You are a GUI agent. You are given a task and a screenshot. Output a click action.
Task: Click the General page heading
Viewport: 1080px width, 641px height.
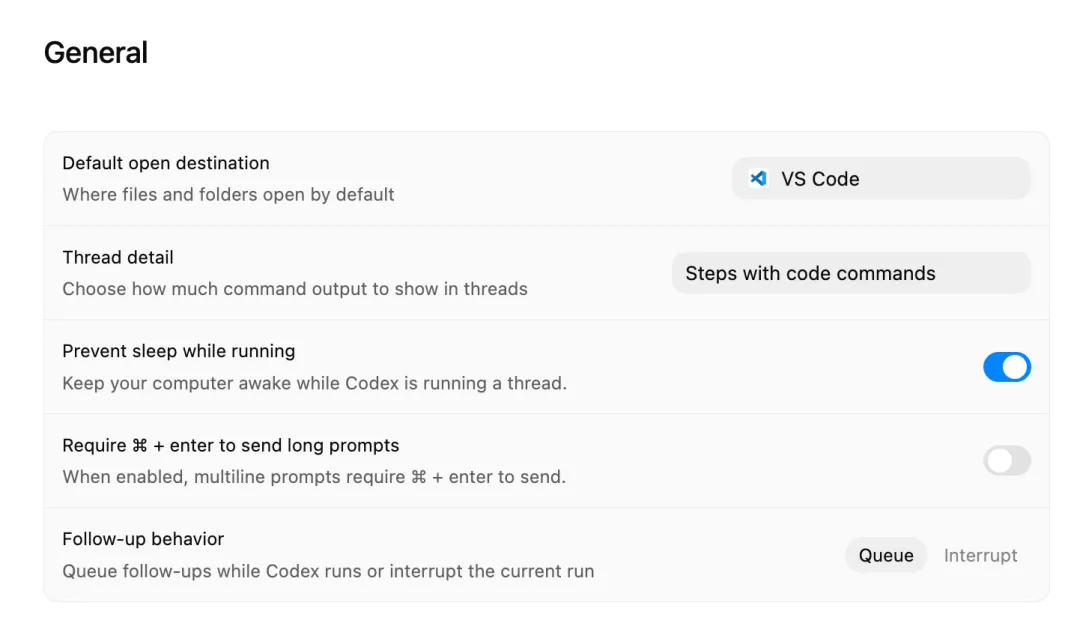96,53
